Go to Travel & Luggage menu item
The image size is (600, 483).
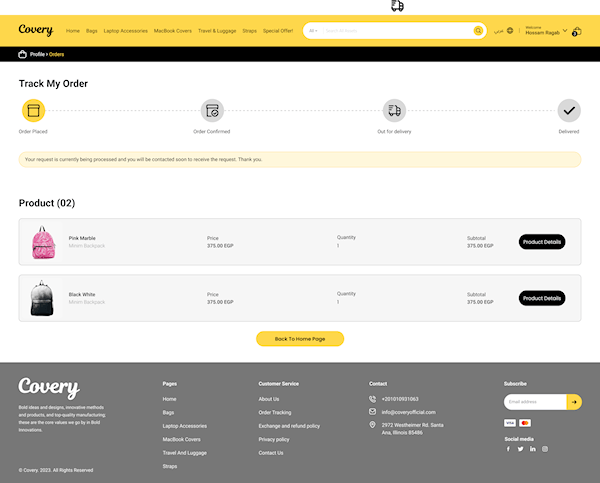point(217,31)
